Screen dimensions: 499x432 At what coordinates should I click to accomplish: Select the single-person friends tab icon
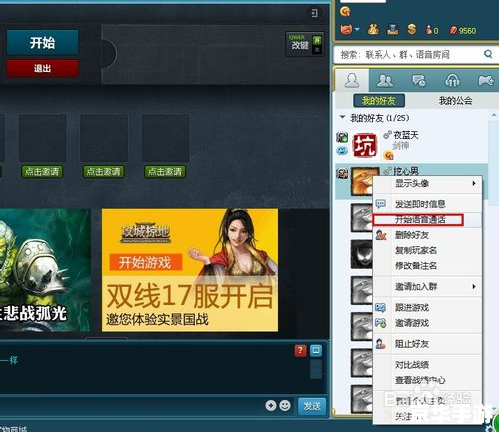click(352, 80)
